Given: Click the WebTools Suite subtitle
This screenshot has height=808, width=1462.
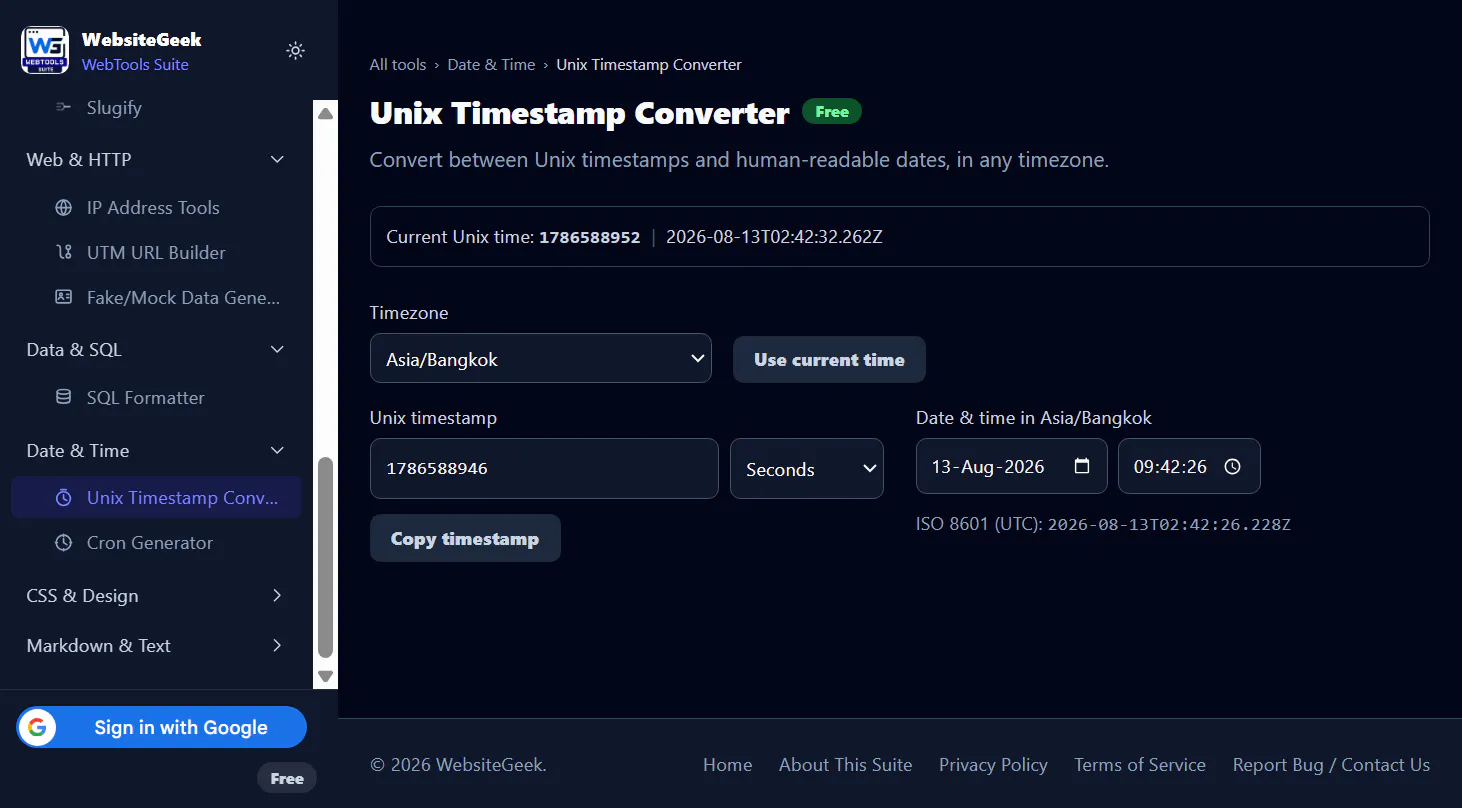Looking at the screenshot, I should [x=135, y=65].
